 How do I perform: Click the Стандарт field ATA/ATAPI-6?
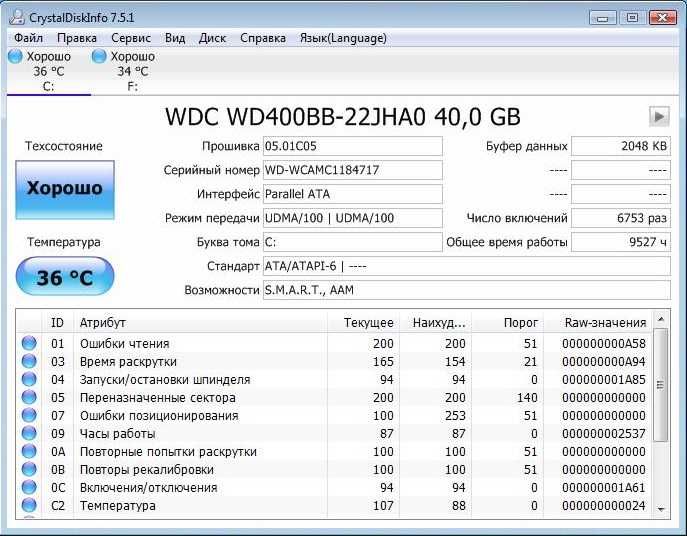[467, 266]
